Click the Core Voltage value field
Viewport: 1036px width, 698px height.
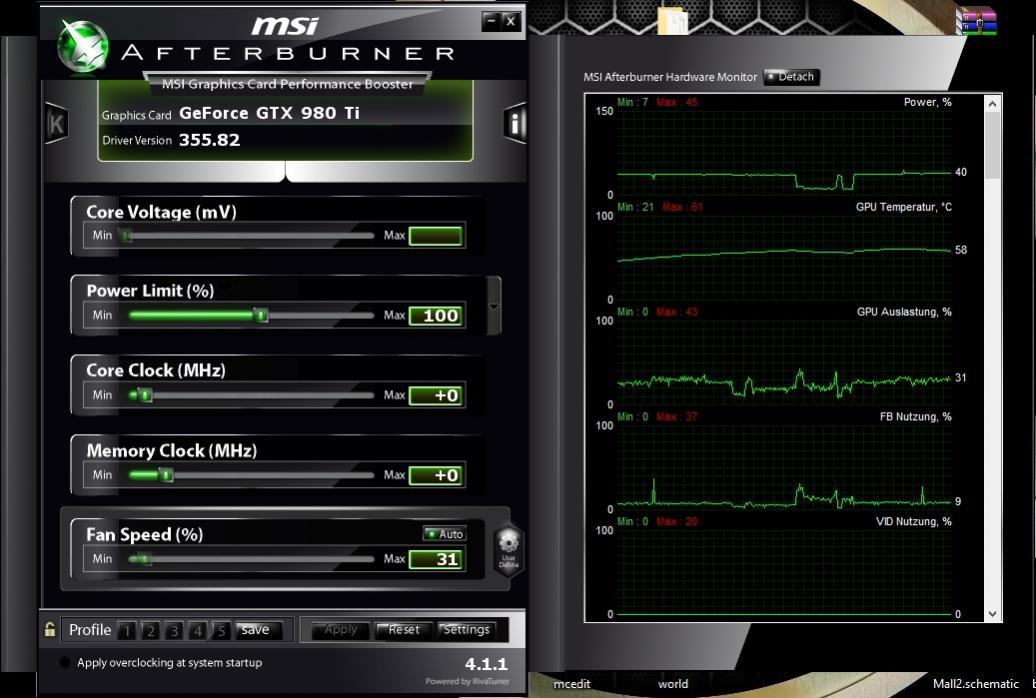[435, 235]
